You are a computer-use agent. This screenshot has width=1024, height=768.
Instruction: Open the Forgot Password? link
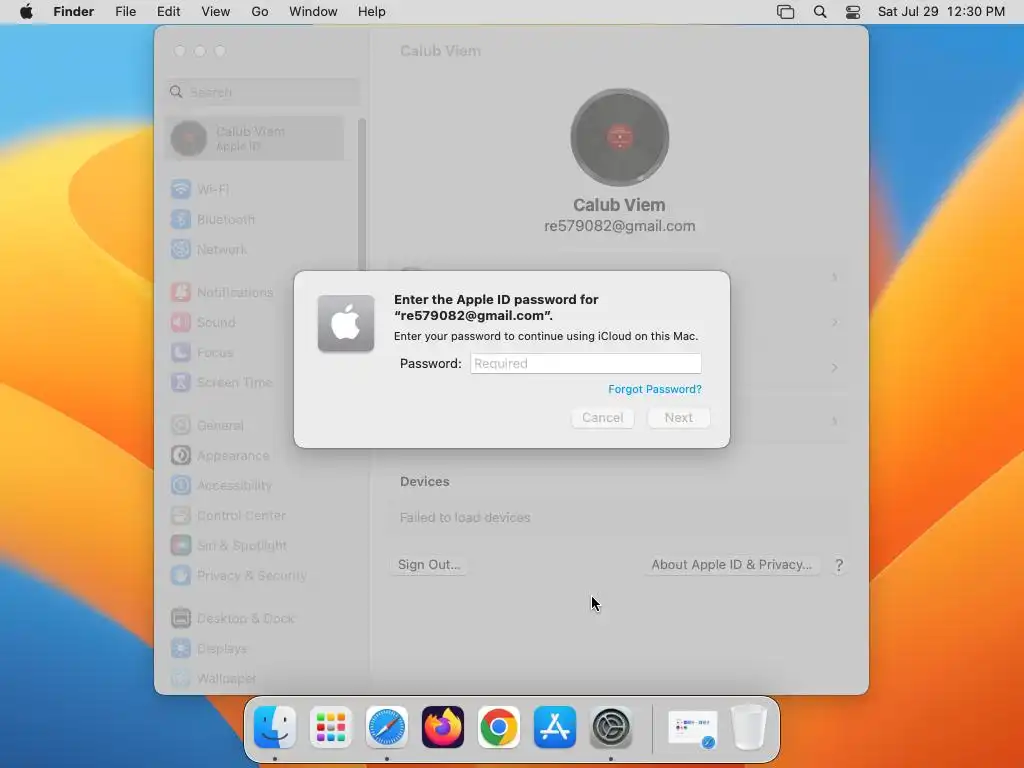(x=654, y=389)
